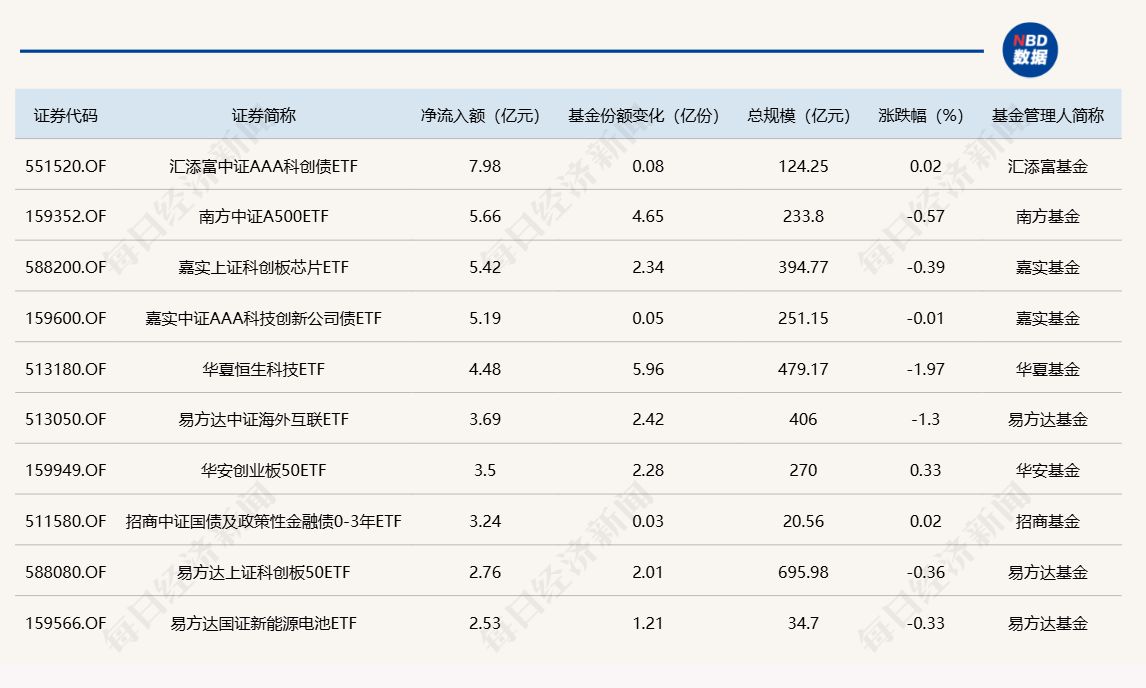Select total scale value 124.25
Screen dimensions: 1146x688
point(803,166)
